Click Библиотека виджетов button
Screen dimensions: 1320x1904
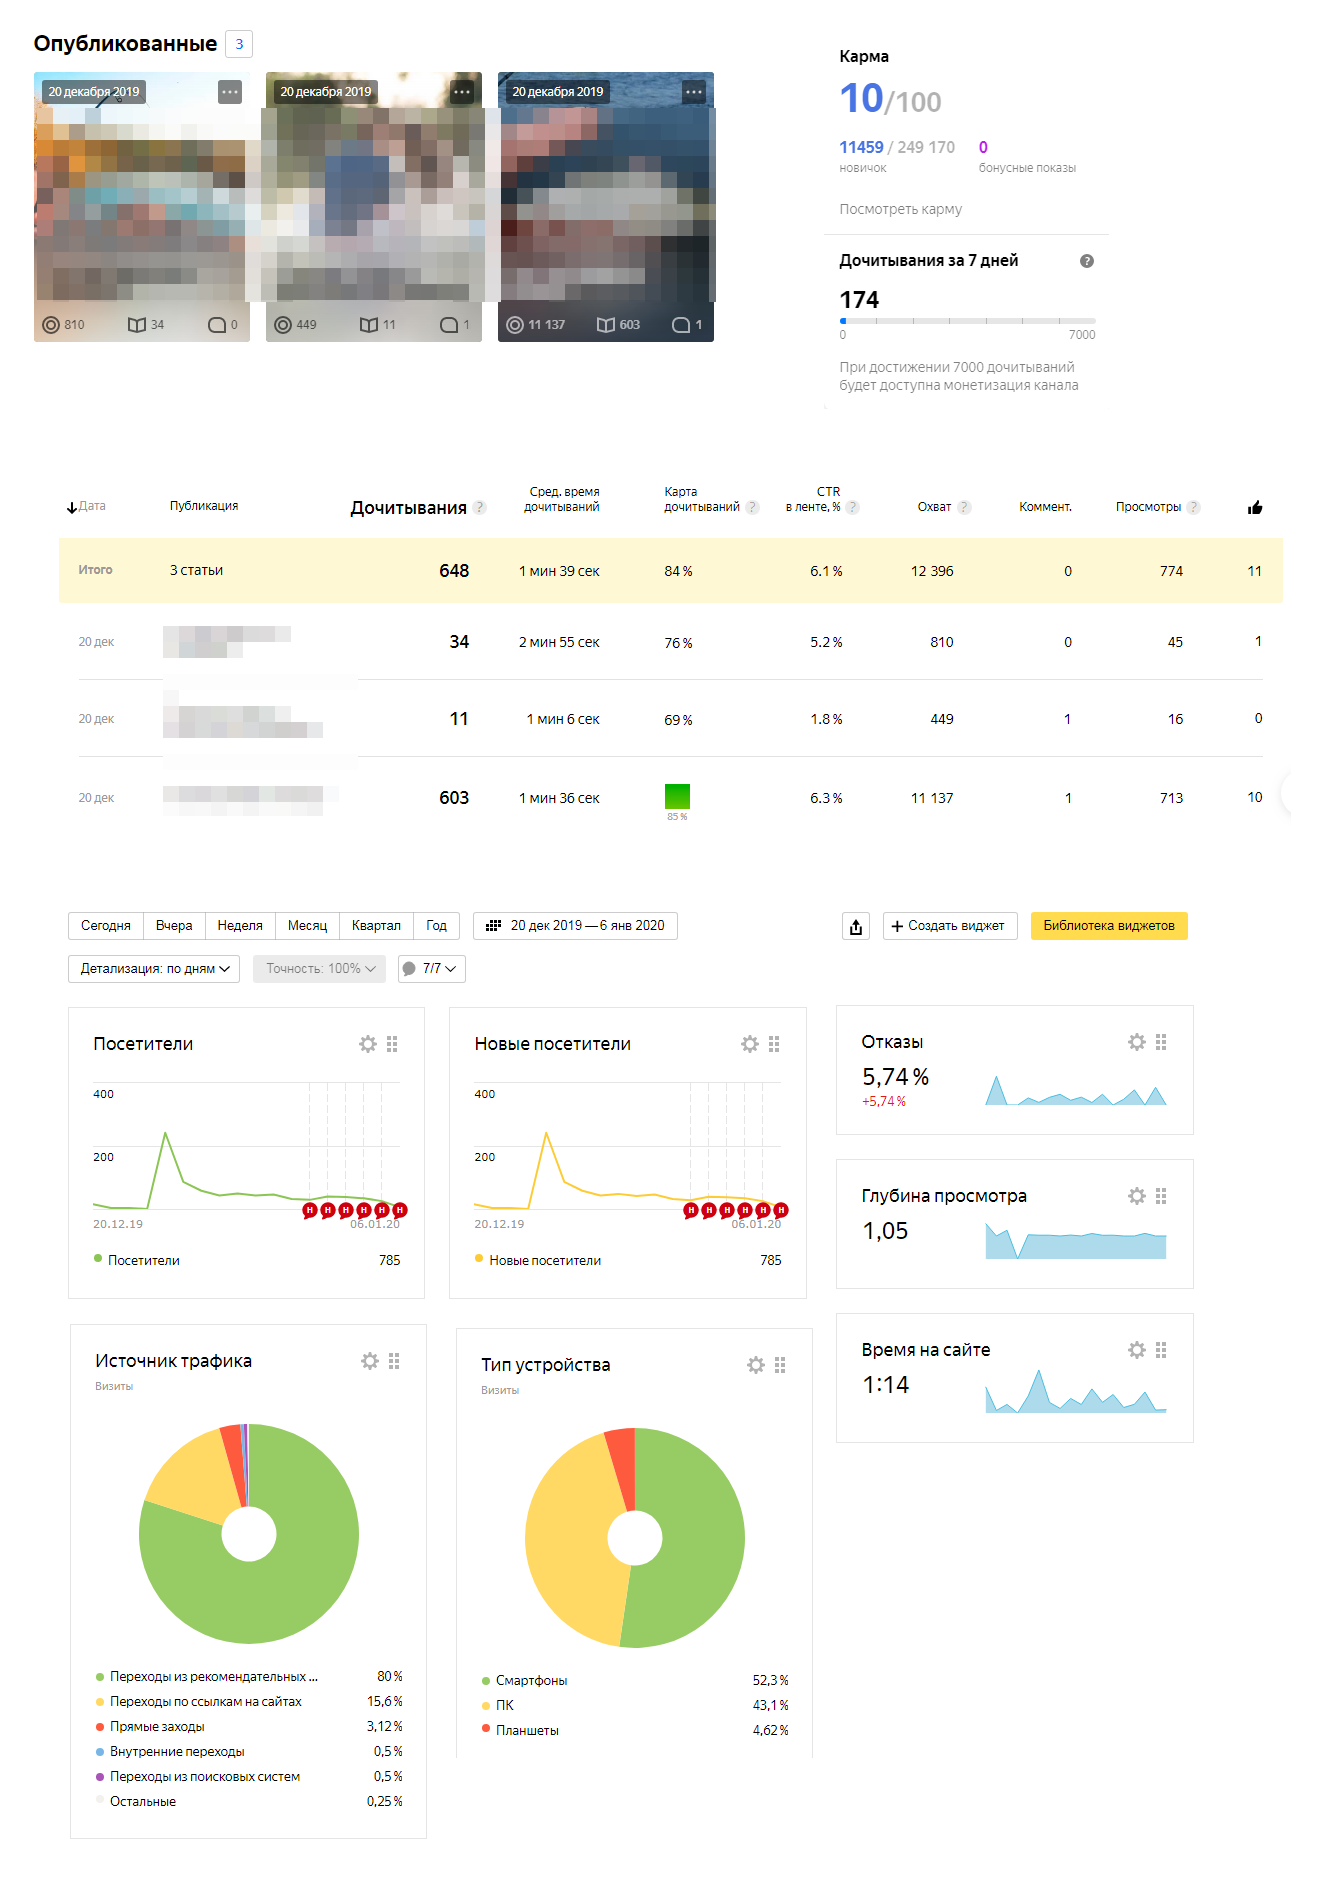click(x=1108, y=926)
